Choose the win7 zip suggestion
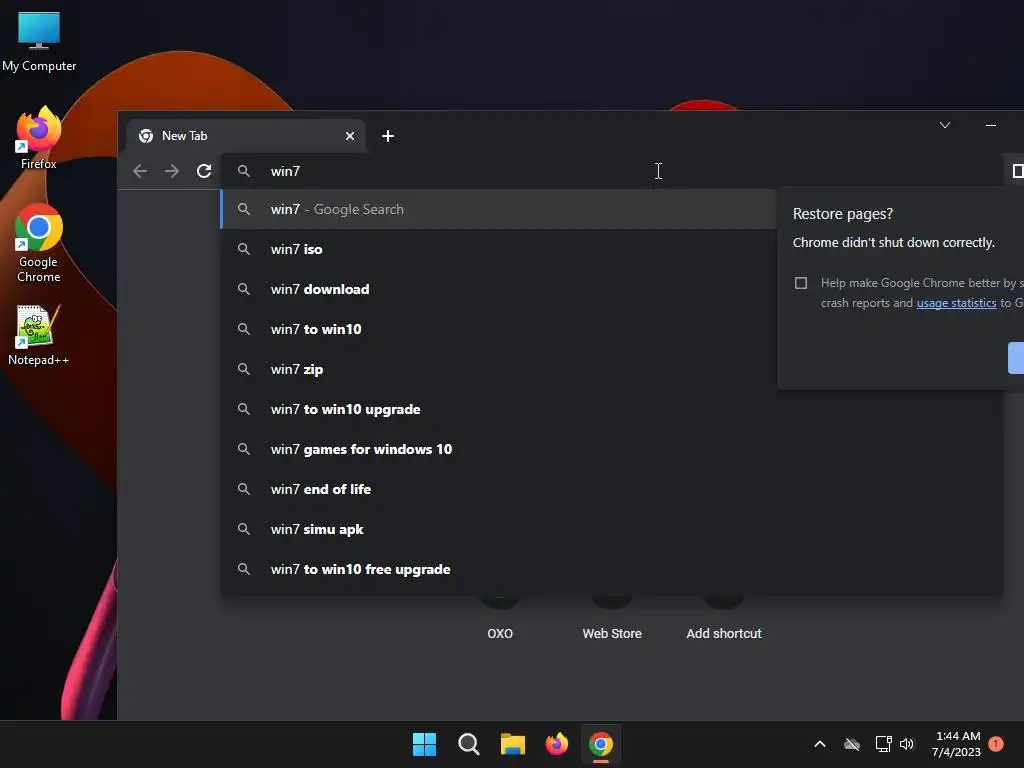Screen dimensions: 1024x768 coord(499,369)
